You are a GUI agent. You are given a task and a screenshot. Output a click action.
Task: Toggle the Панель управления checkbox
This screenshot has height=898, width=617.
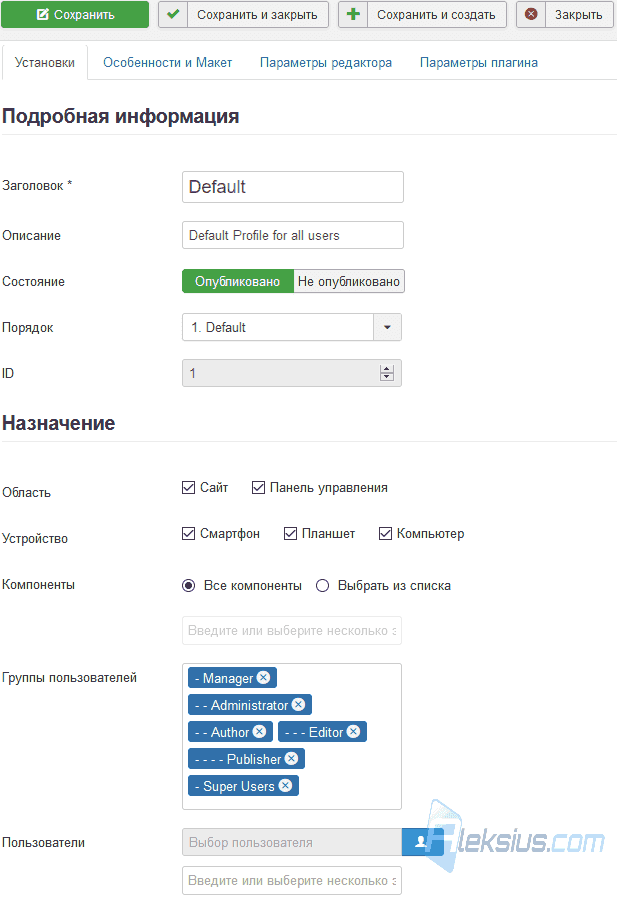[x=258, y=487]
